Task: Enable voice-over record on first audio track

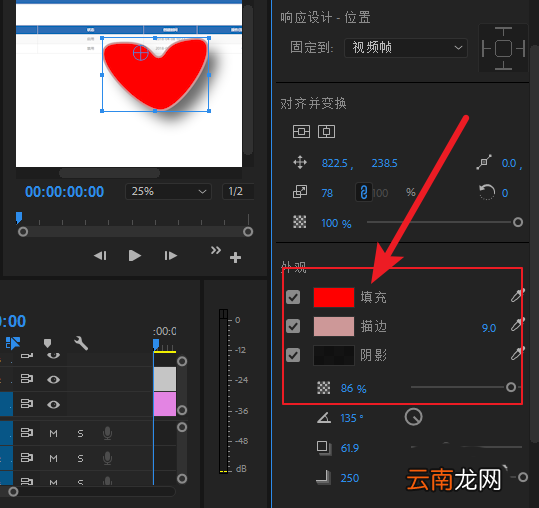Action: click(x=108, y=433)
